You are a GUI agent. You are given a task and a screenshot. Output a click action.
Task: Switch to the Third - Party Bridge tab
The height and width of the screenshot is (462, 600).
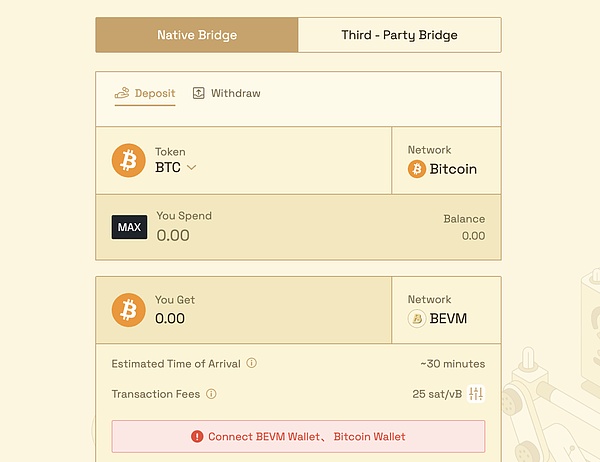[399, 35]
